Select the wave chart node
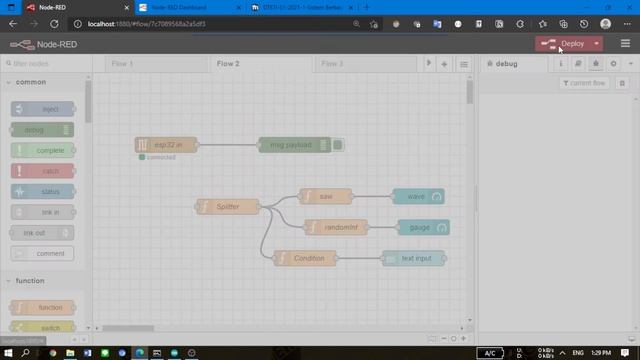The image size is (640, 360). coord(418,196)
